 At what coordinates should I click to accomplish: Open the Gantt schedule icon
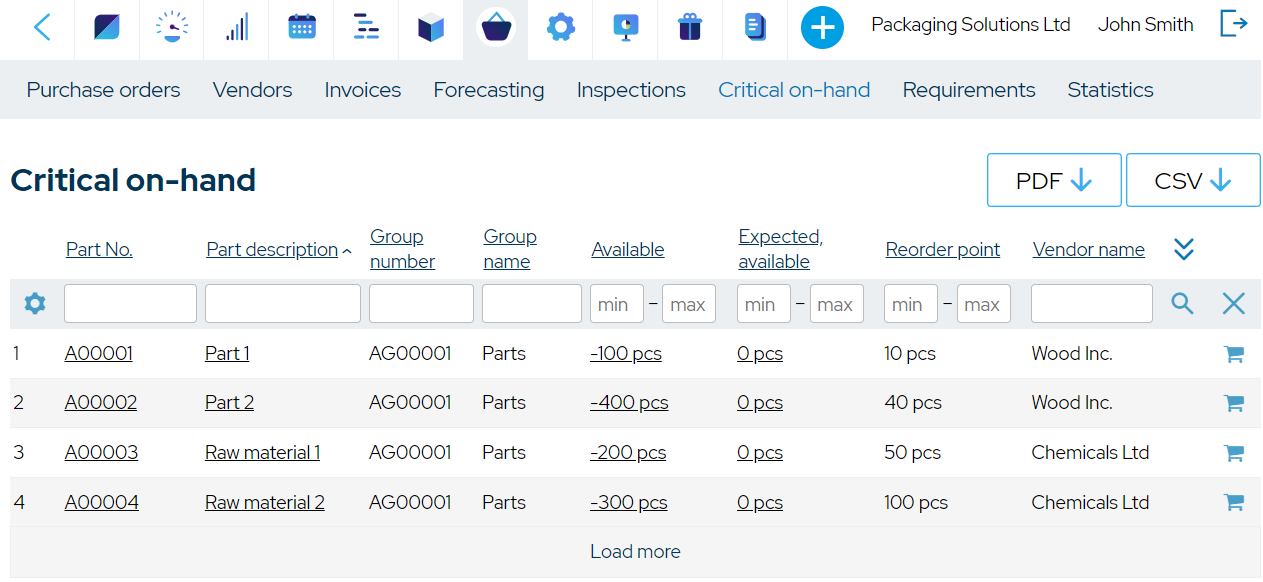click(365, 28)
